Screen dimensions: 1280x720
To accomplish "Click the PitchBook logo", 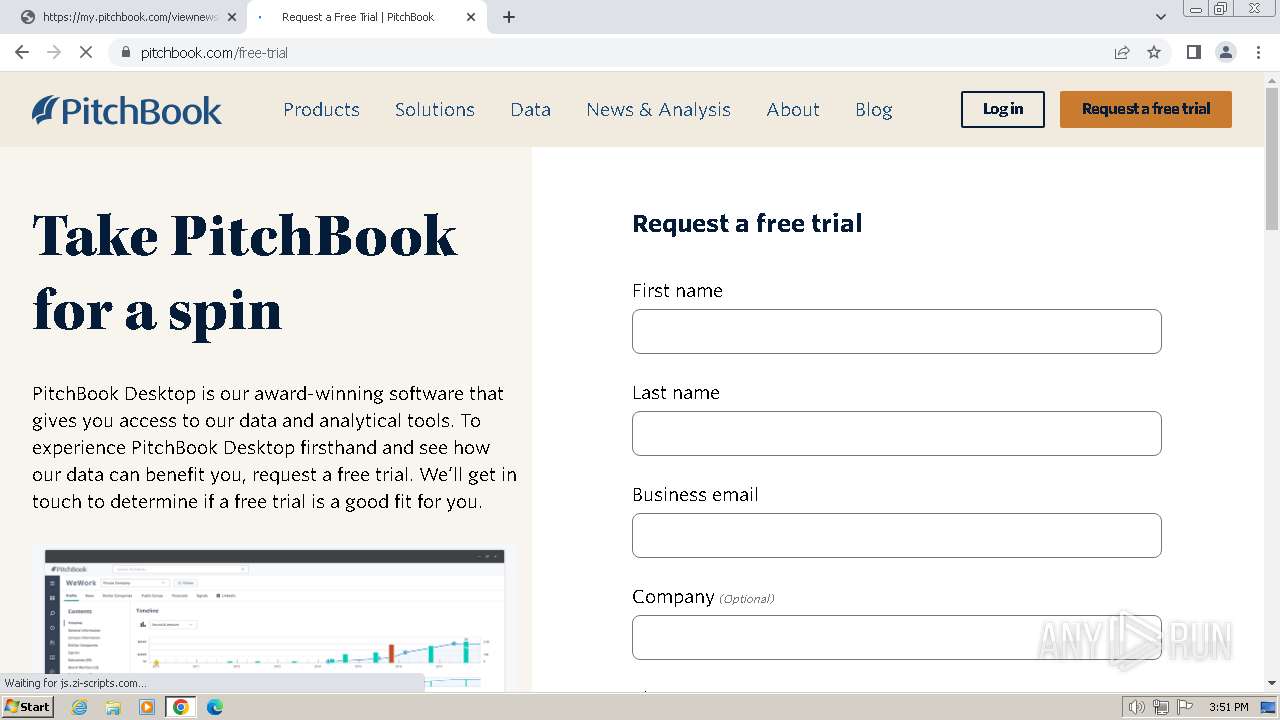I will click(127, 110).
